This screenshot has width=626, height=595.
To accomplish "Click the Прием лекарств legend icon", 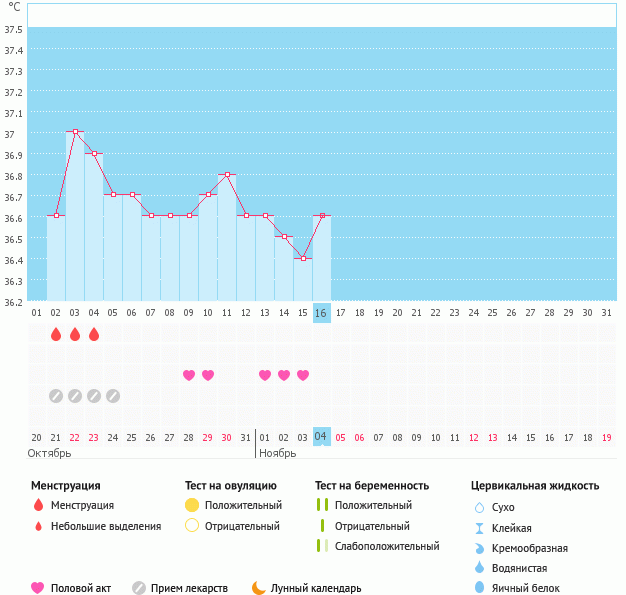I will 140,588.
